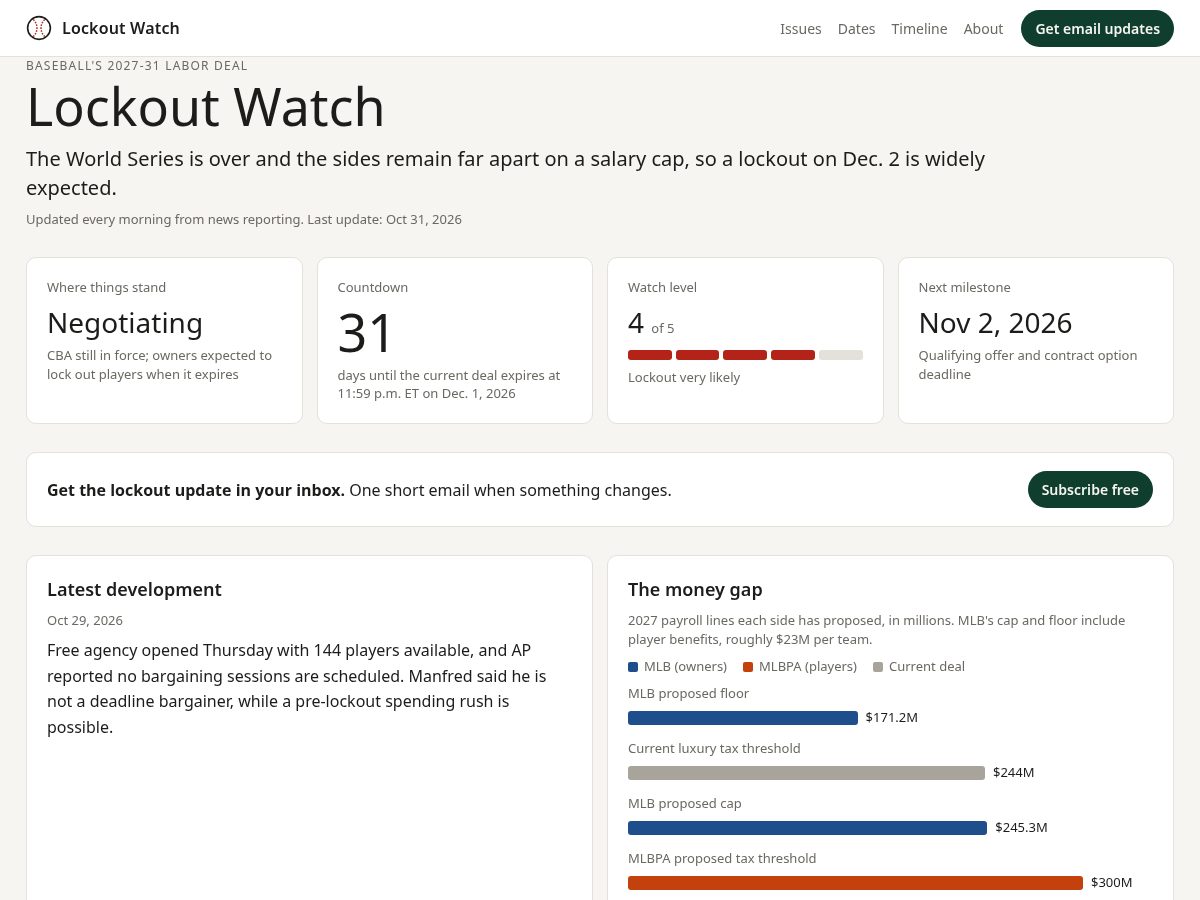Click the Subscribe free button
The width and height of the screenshot is (1200, 900).
tap(1090, 490)
